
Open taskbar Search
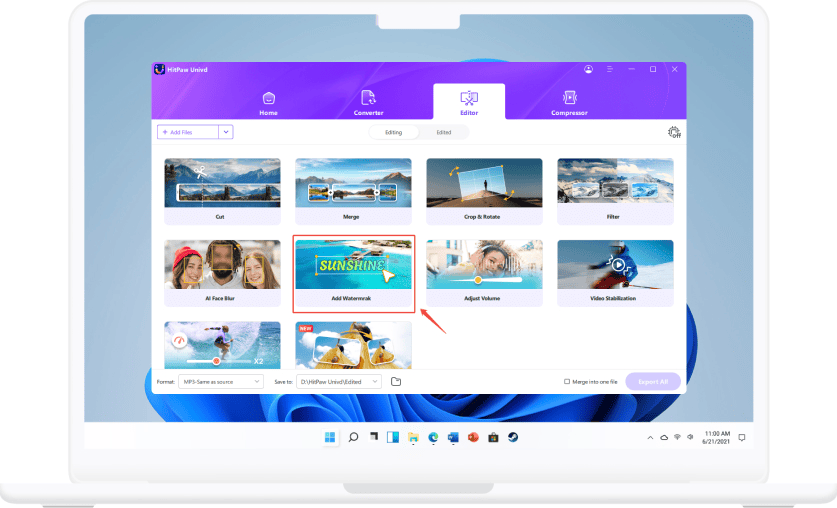353,438
